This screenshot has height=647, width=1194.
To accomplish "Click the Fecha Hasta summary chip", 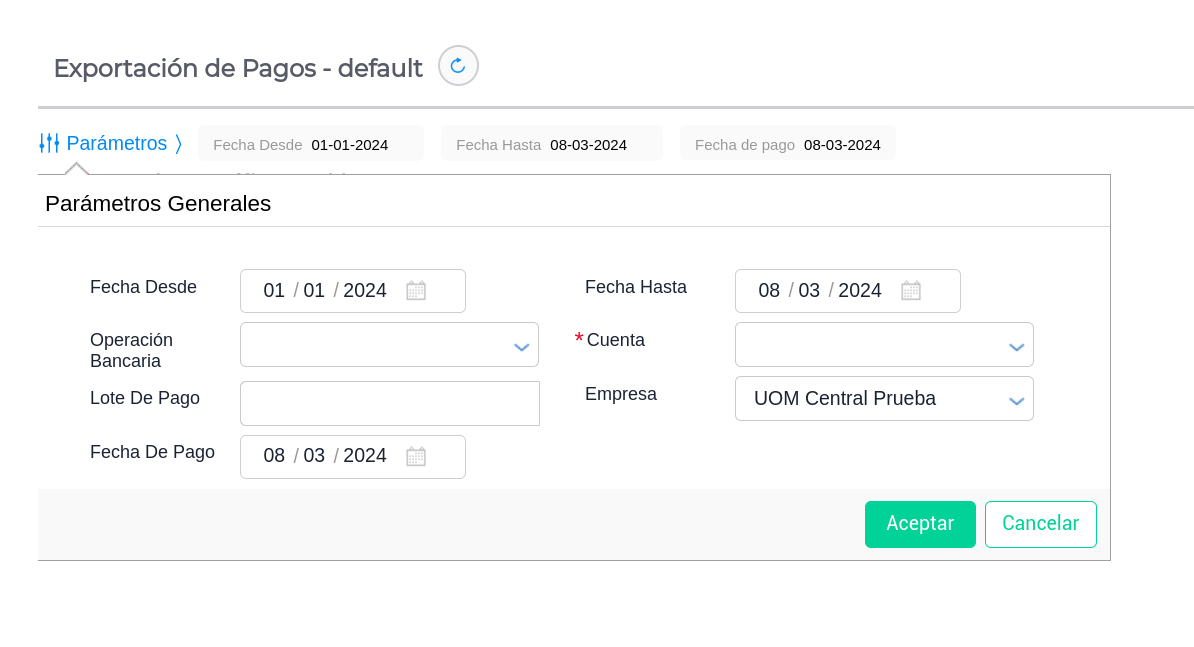I will click(551, 144).
